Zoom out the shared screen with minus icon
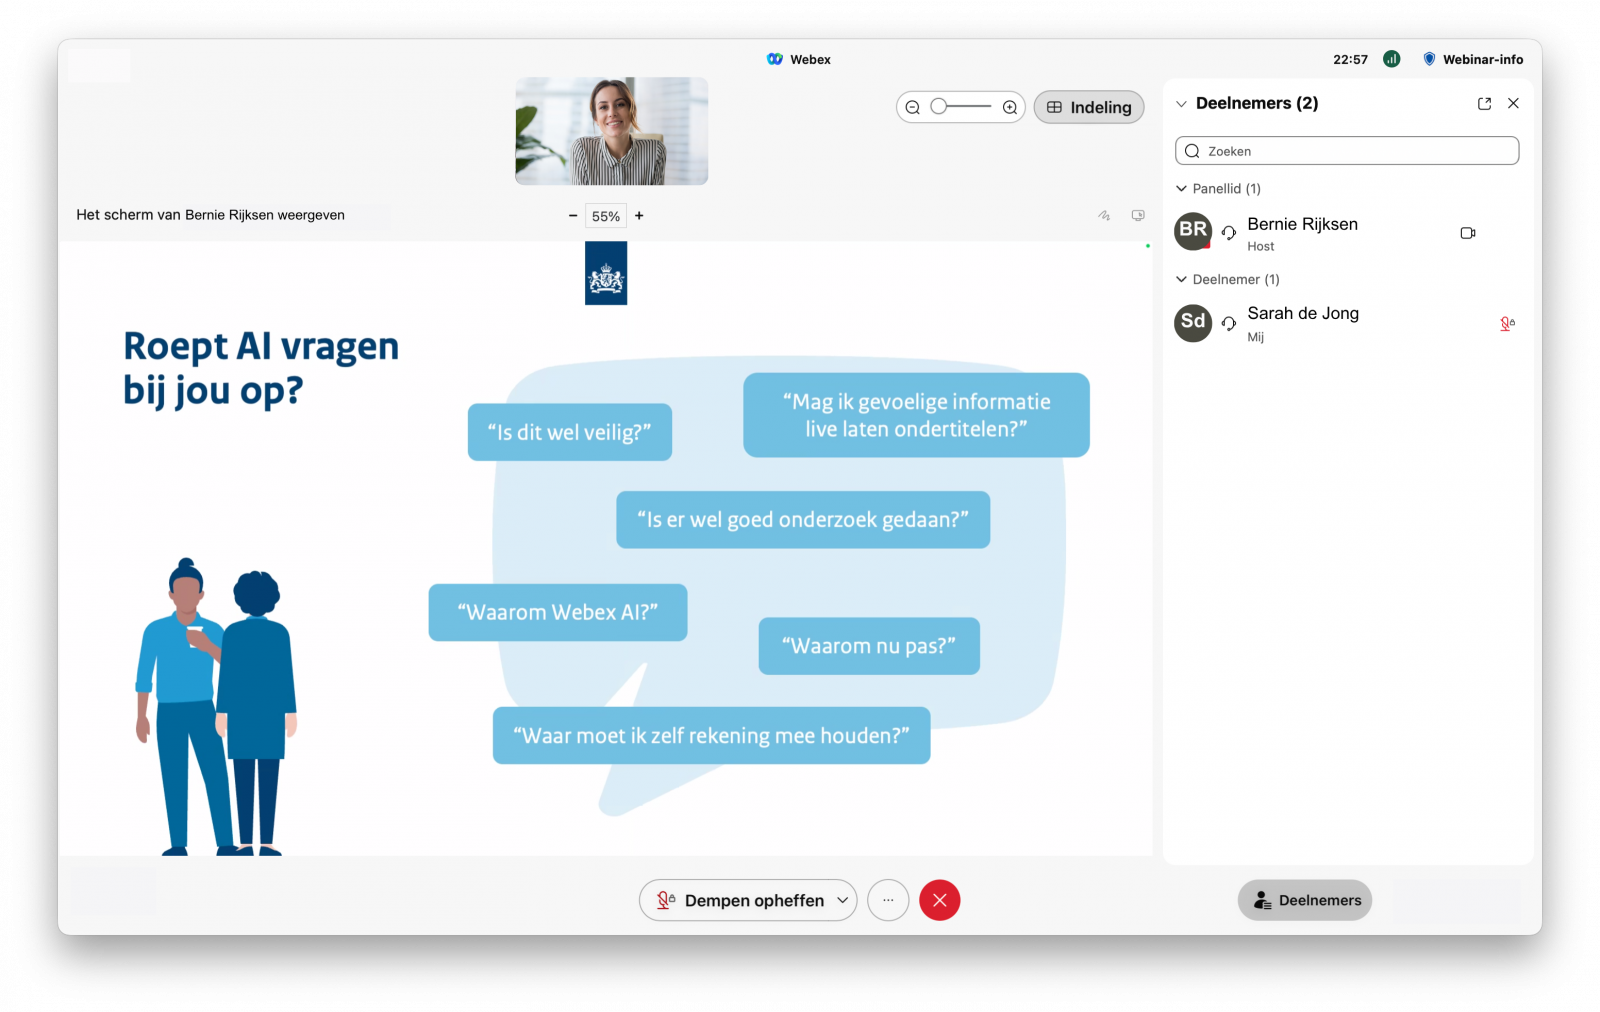This screenshot has height=1012, width=1600. 572,215
